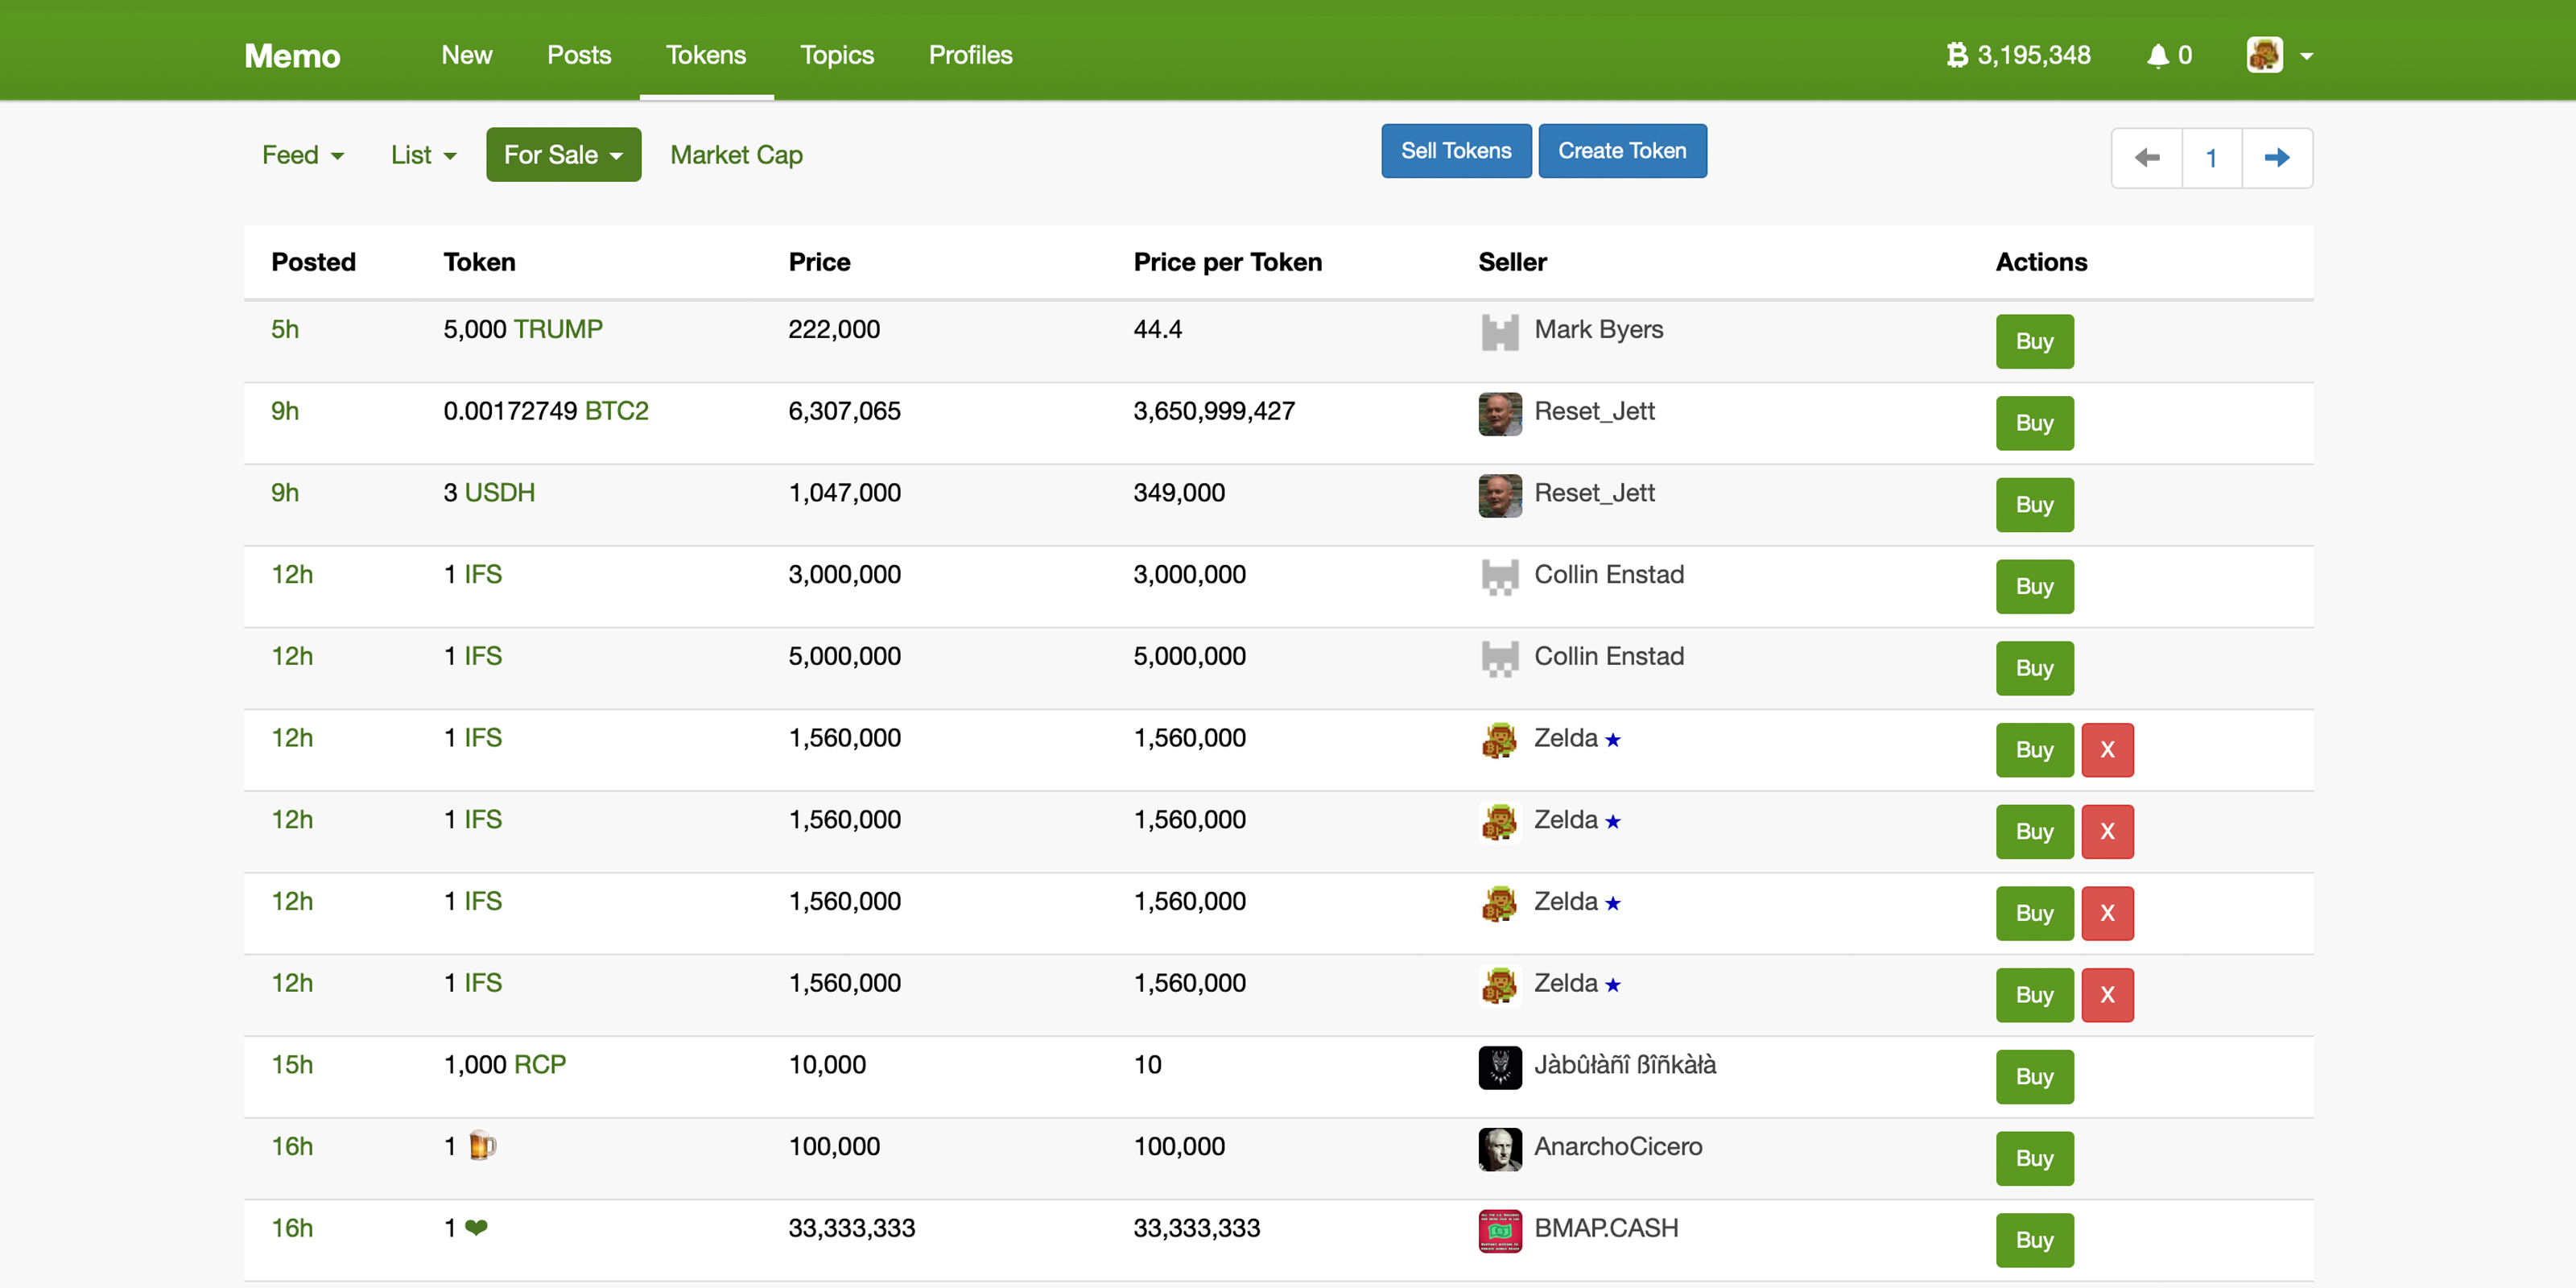The height and width of the screenshot is (1288, 2576).
Task: Open the 5h posted time link
Action: (285, 329)
